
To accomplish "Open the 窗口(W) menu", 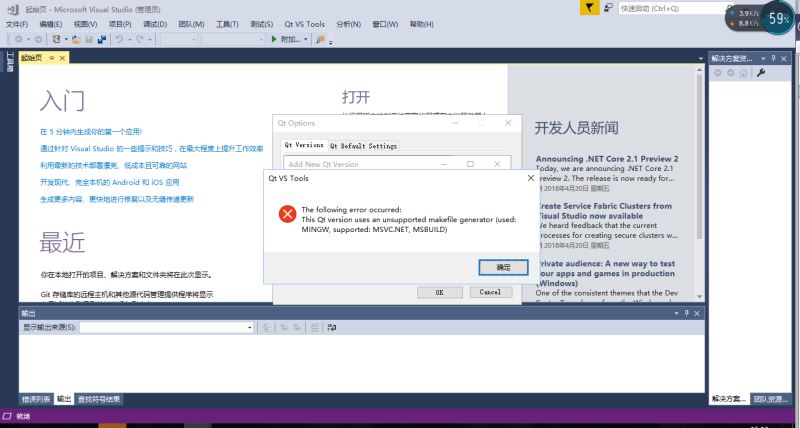I will (x=385, y=24).
